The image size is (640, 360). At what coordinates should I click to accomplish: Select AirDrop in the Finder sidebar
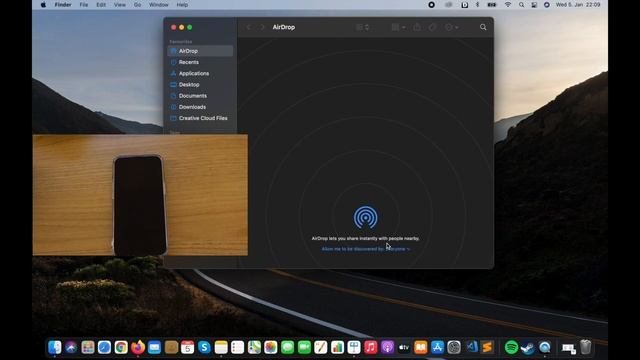tap(200, 51)
